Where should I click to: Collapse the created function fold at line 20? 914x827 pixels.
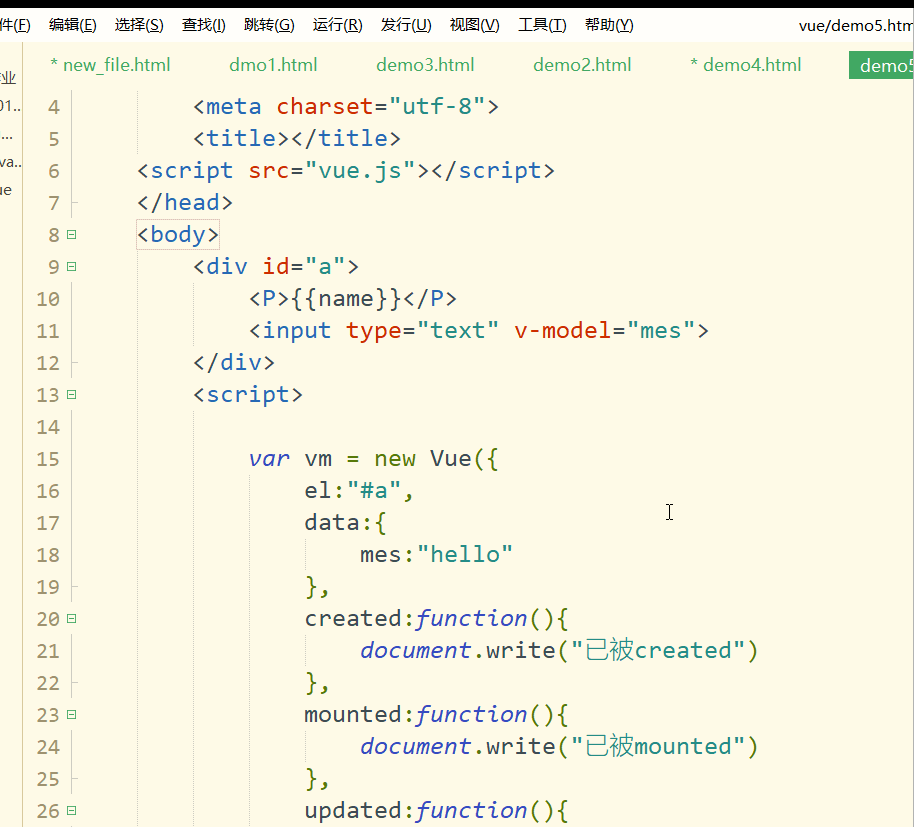coord(72,618)
